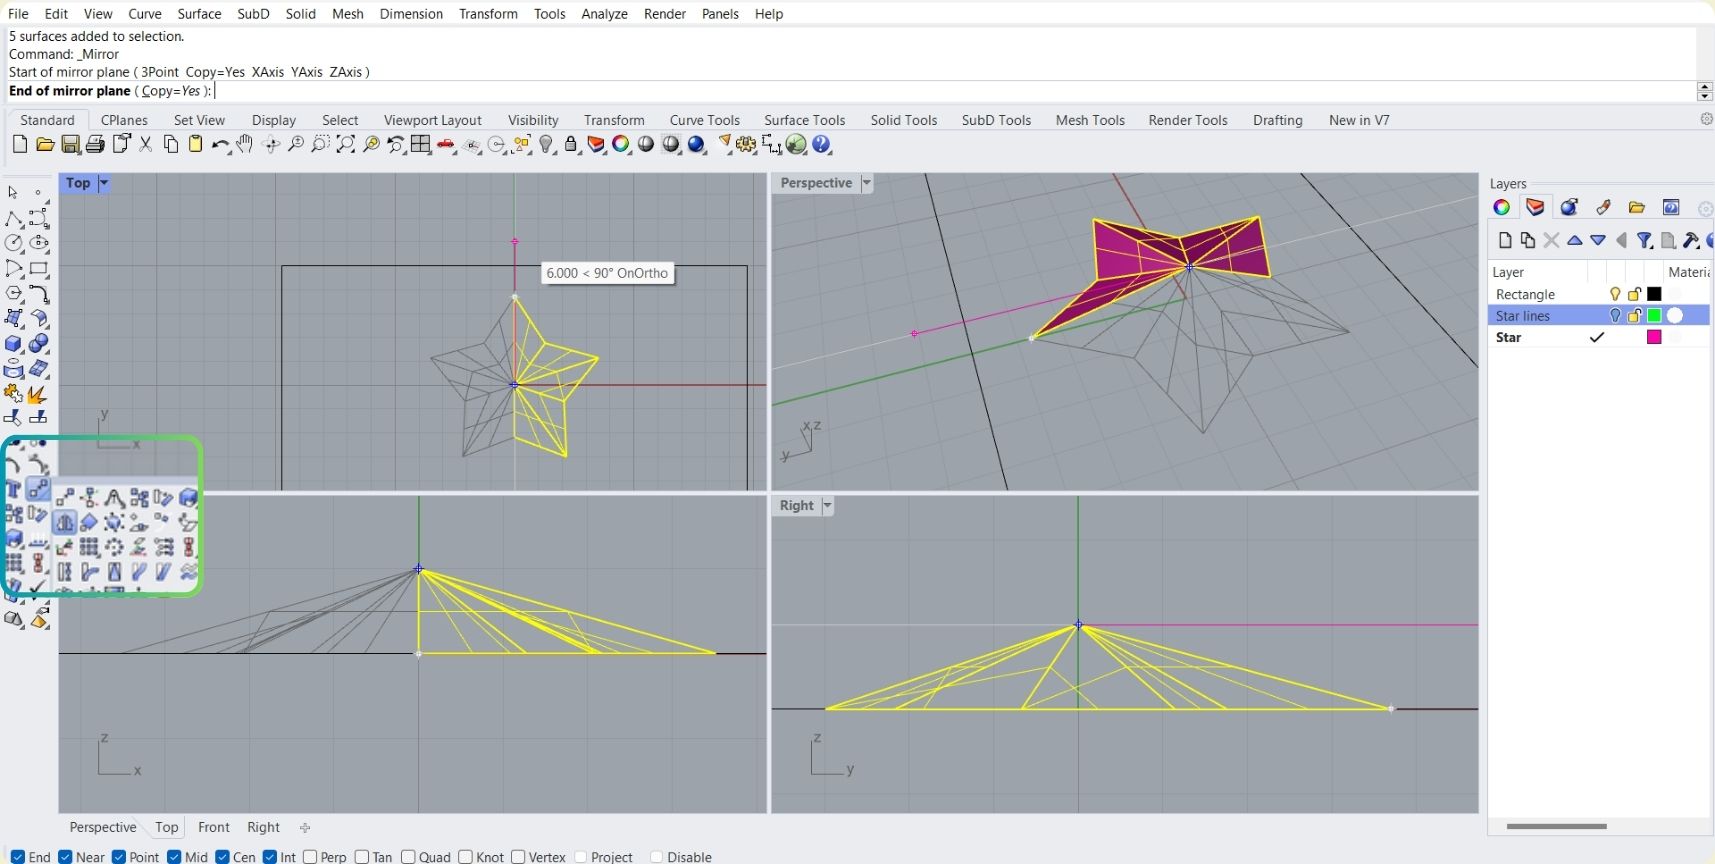Screen dimensions: 1715x864
Task: Switch to the Curve Tools toolbar tab
Action: [x=705, y=120]
